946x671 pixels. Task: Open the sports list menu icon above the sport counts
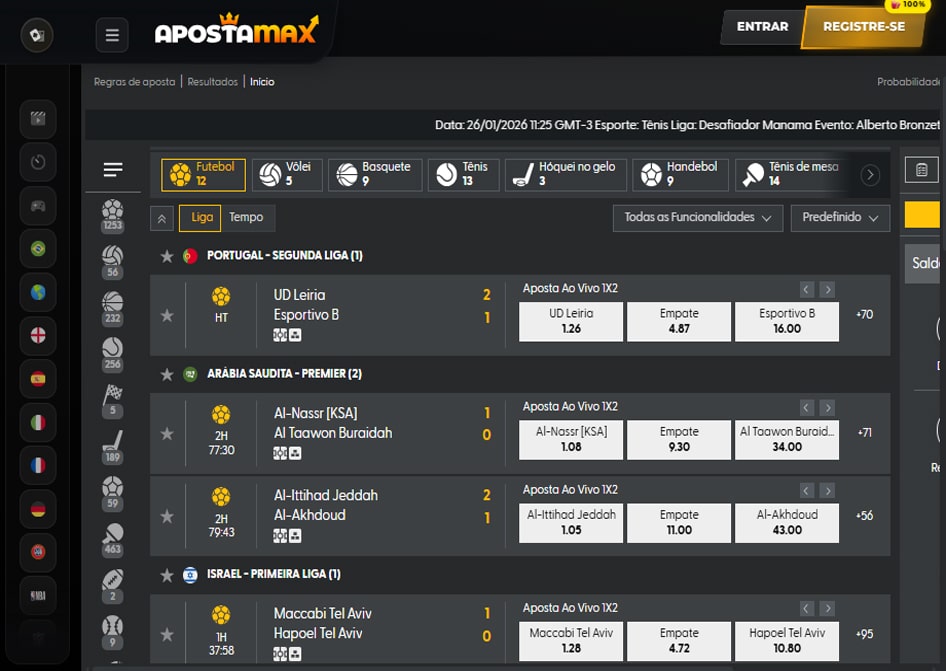coord(113,170)
